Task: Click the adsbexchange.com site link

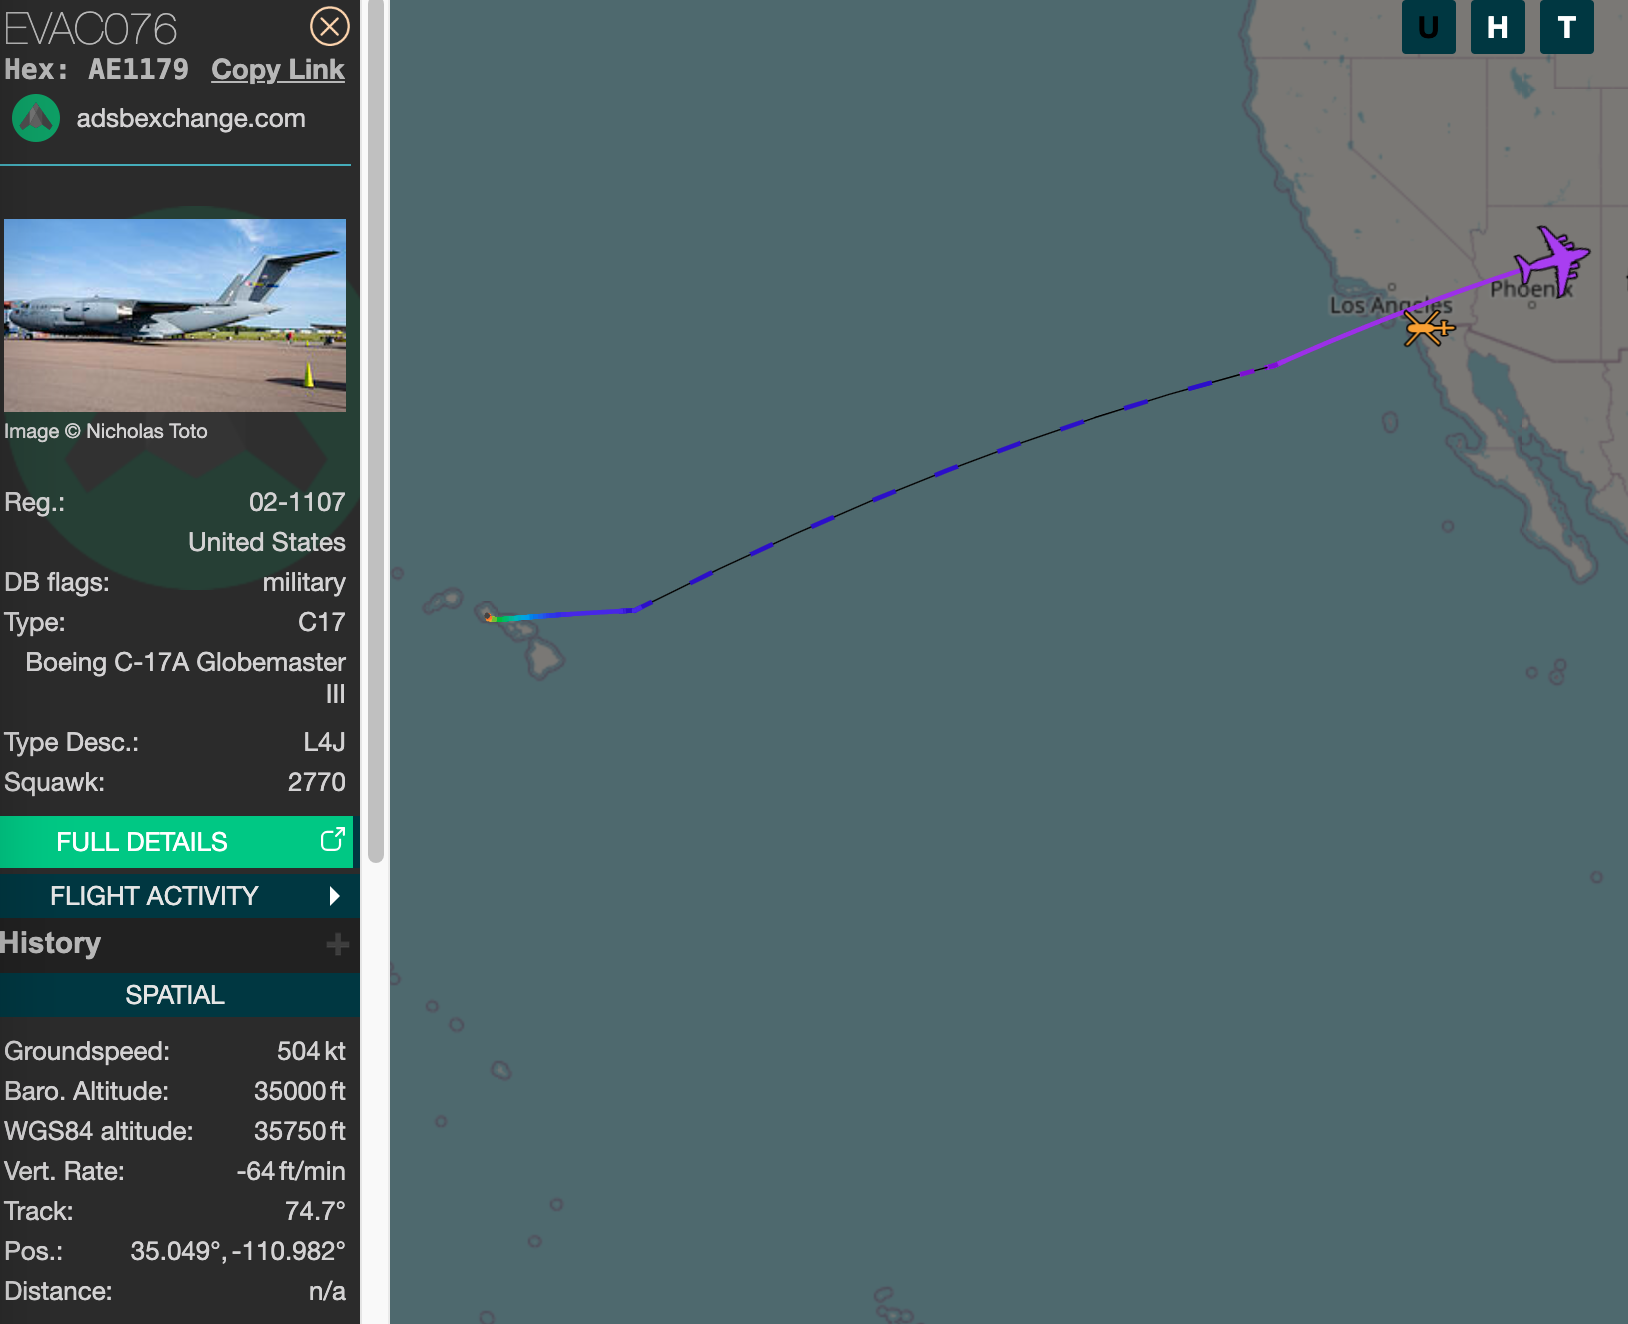Action: click(x=191, y=118)
